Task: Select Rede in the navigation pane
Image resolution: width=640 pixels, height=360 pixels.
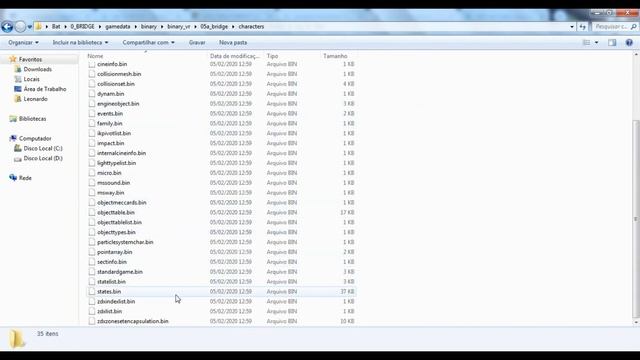Action: click(25, 178)
